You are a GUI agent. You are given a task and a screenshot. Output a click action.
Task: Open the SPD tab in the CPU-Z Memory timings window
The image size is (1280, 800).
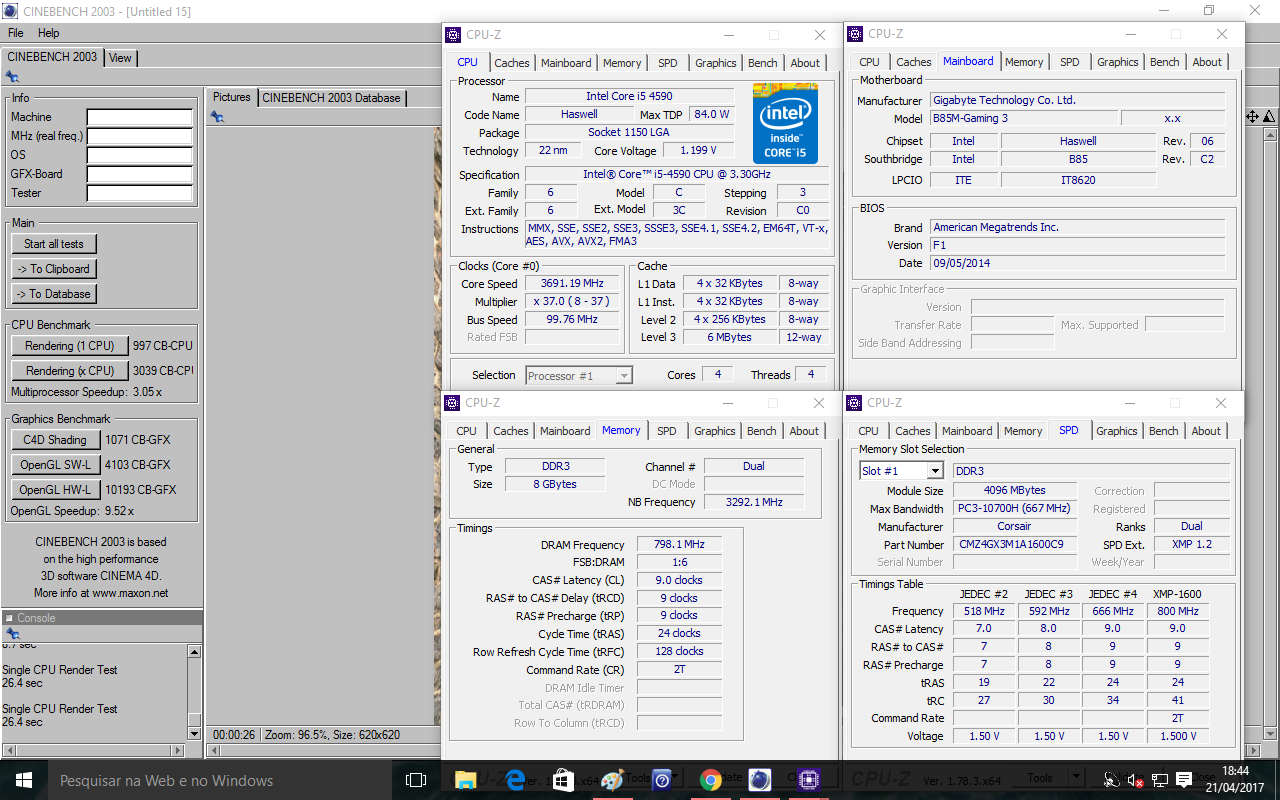click(667, 431)
